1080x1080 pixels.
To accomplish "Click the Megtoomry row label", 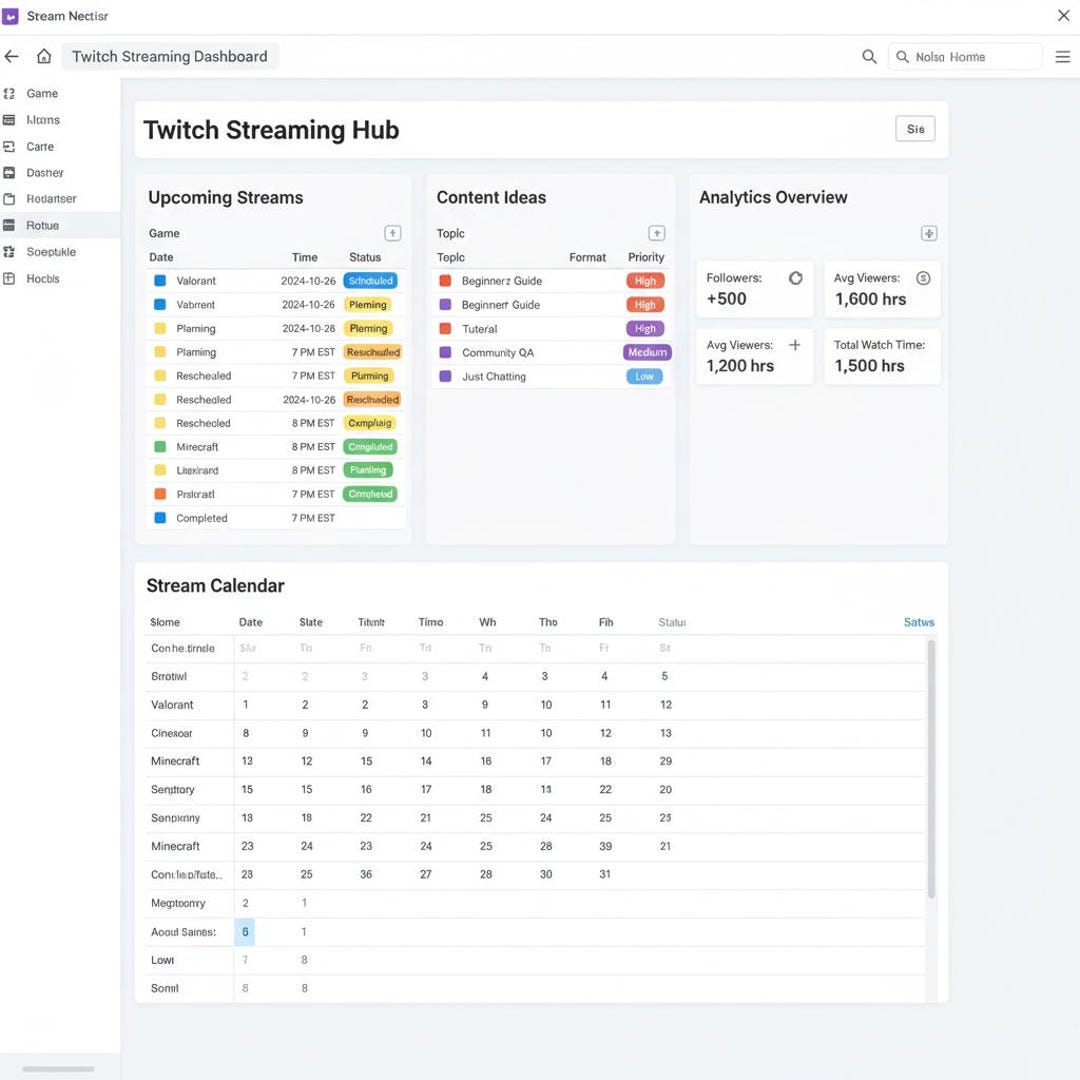I will point(178,903).
